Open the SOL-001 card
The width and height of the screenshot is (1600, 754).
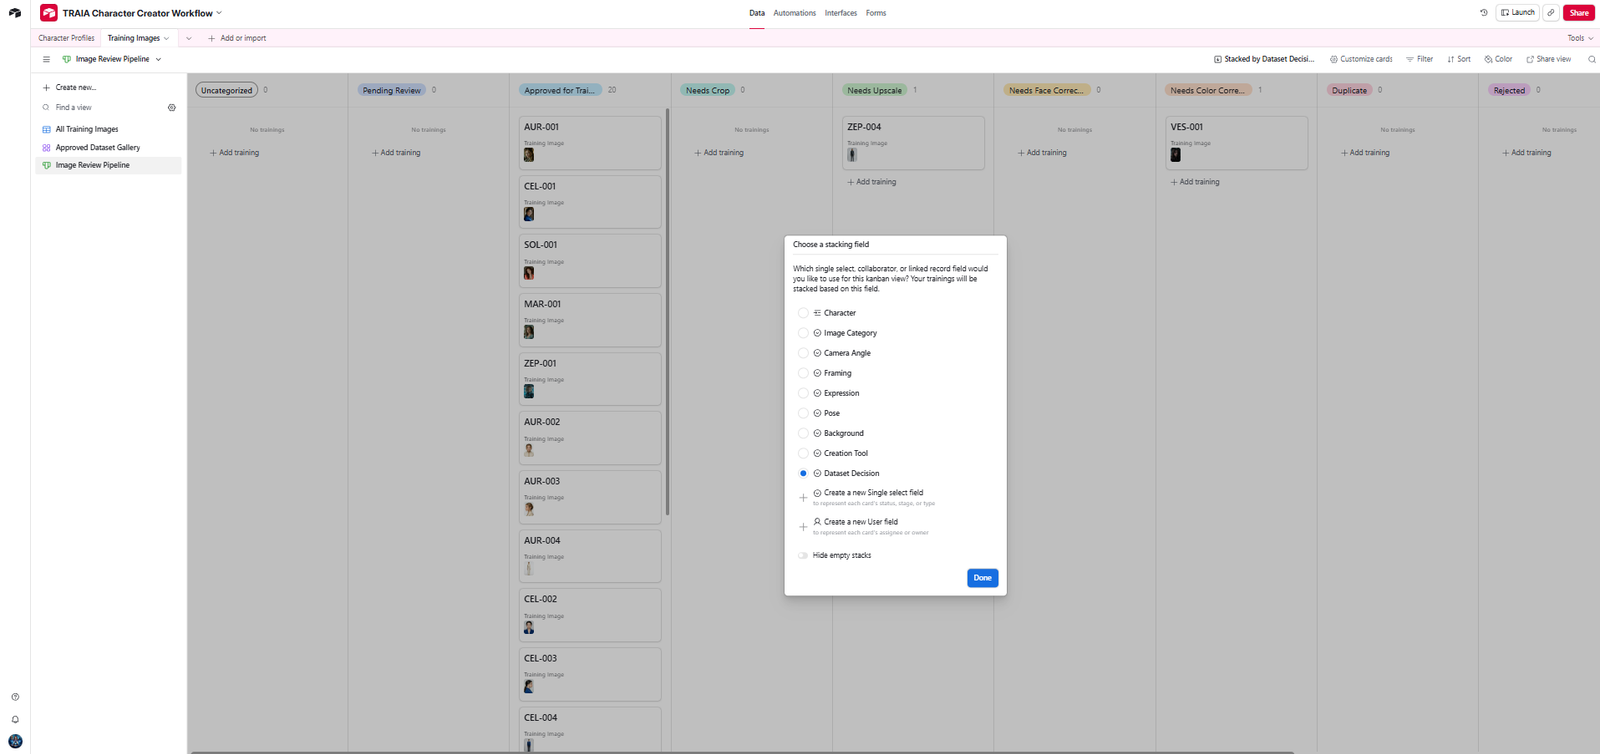tap(590, 261)
